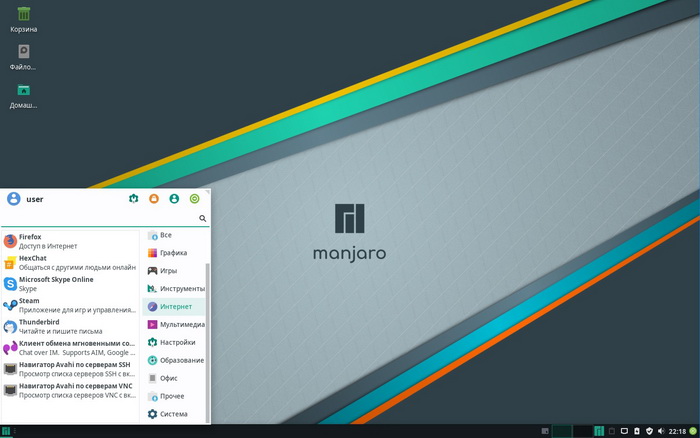700x438 pixels.
Task: Click the green Manjaro tray icon
Action: click(x=599, y=431)
